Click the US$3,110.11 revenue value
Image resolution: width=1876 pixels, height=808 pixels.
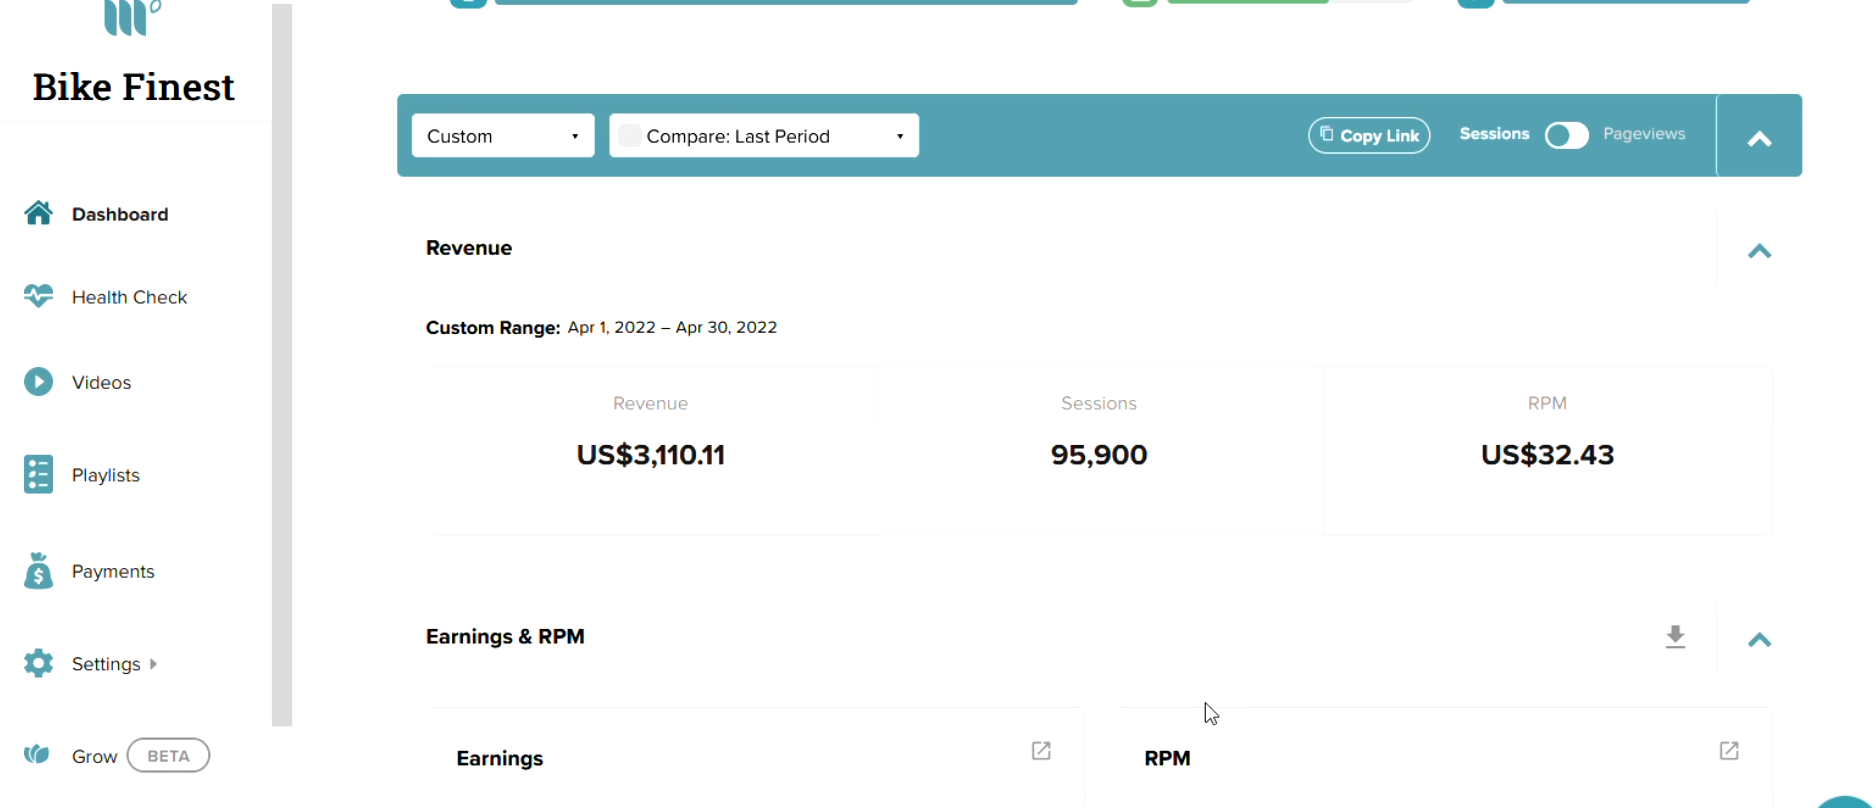tap(650, 455)
